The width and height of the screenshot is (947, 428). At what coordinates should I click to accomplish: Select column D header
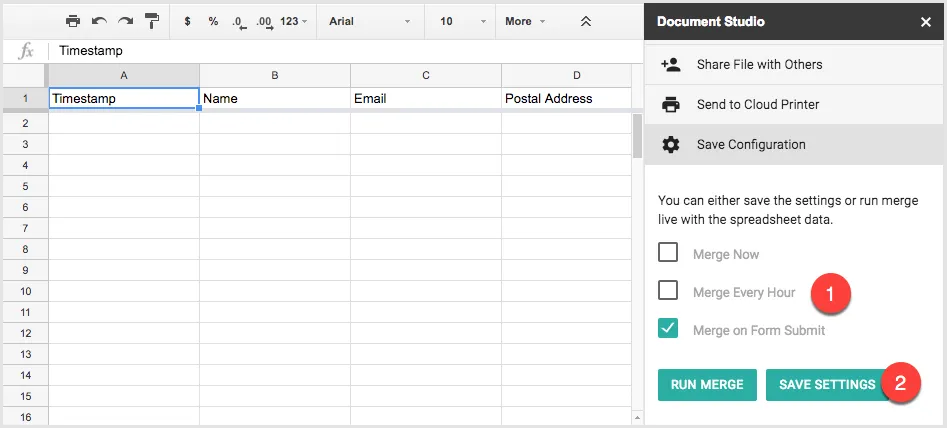point(567,75)
